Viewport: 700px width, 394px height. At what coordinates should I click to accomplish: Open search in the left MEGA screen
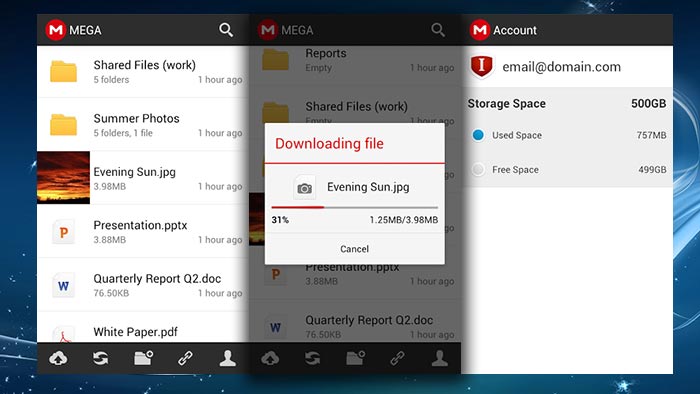[x=226, y=30]
